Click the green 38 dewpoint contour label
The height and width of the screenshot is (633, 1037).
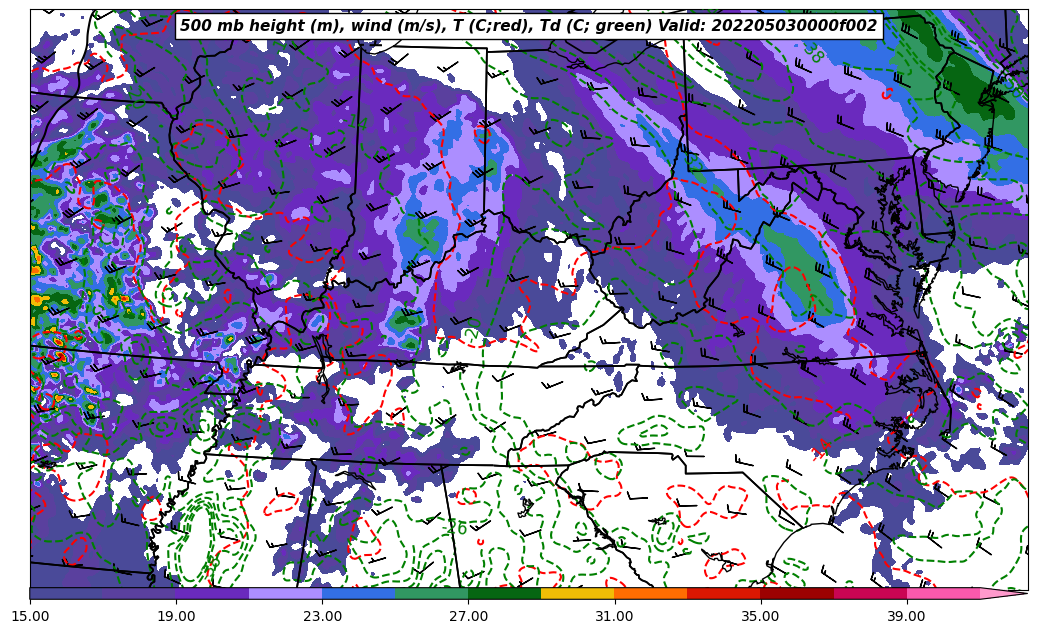(815, 52)
